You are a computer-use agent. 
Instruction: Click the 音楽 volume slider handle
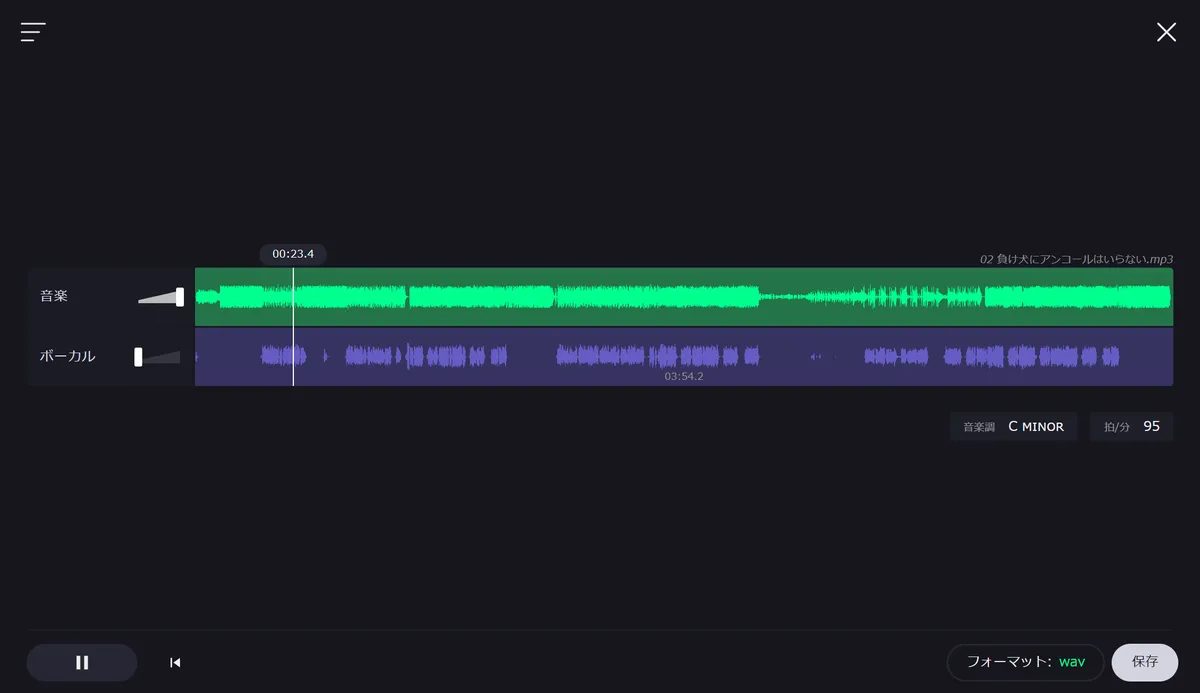pos(180,297)
